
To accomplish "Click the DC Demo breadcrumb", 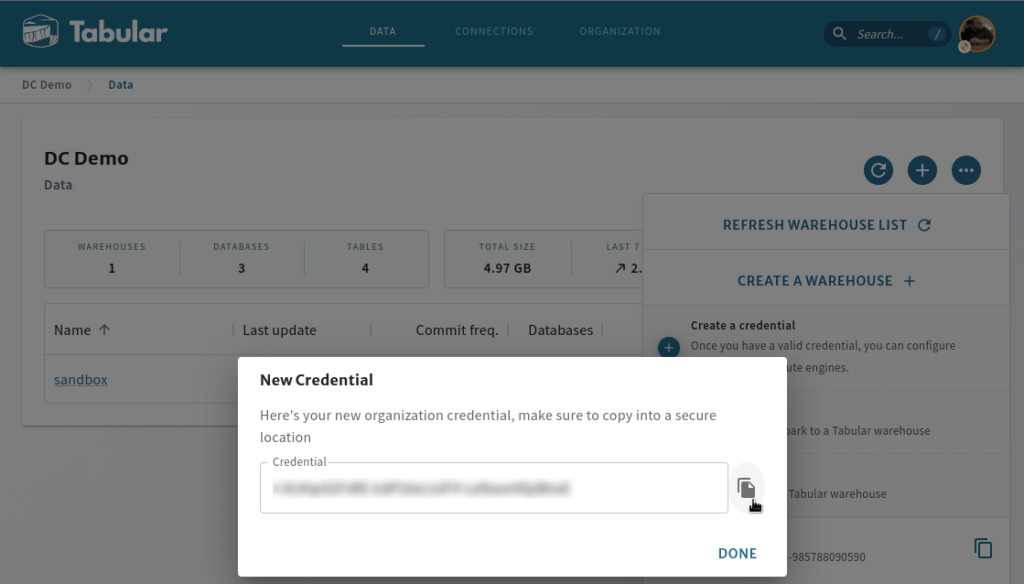I will (x=46, y=85).
